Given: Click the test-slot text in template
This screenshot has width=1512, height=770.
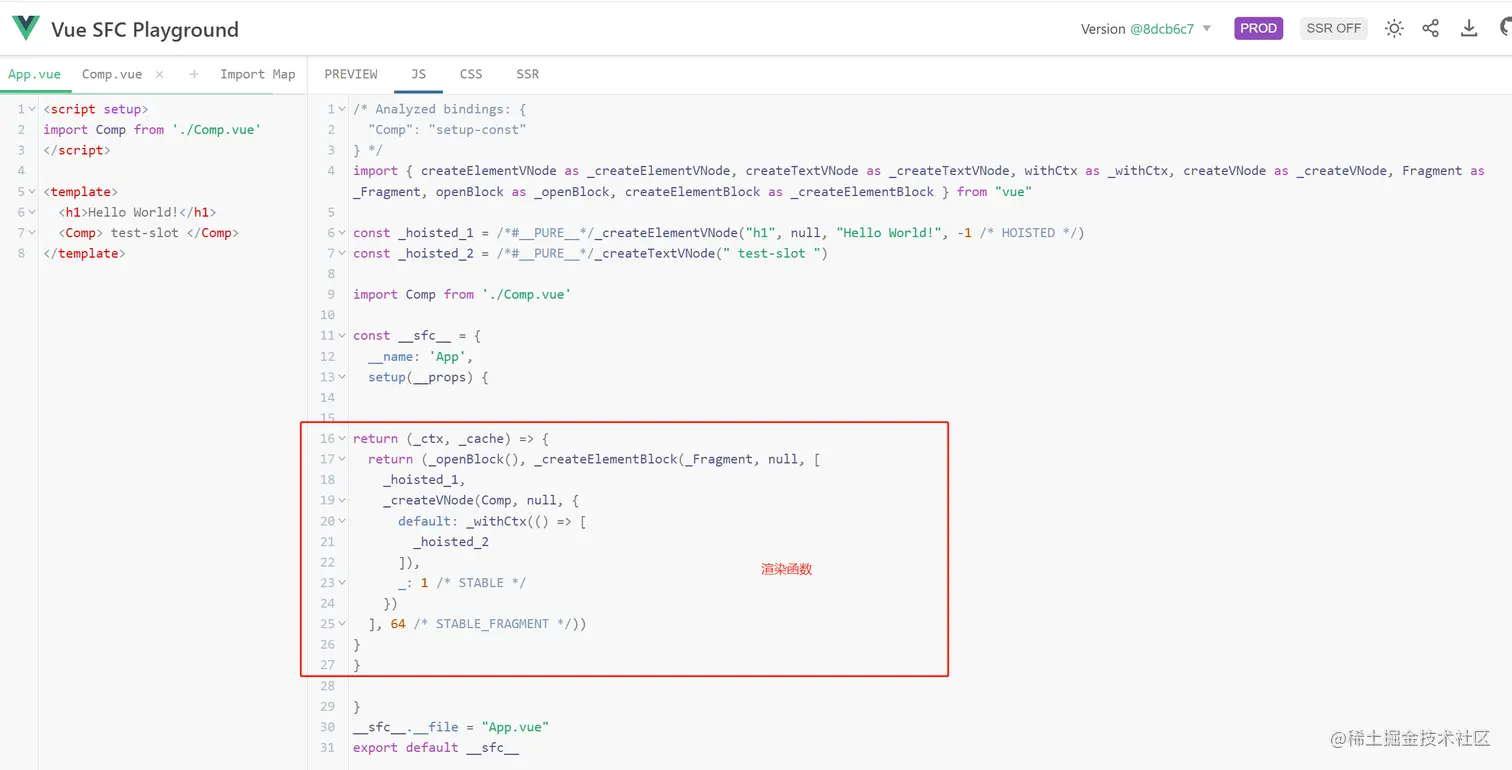Looking at the screenshot, I should click(x=144, y=233).
